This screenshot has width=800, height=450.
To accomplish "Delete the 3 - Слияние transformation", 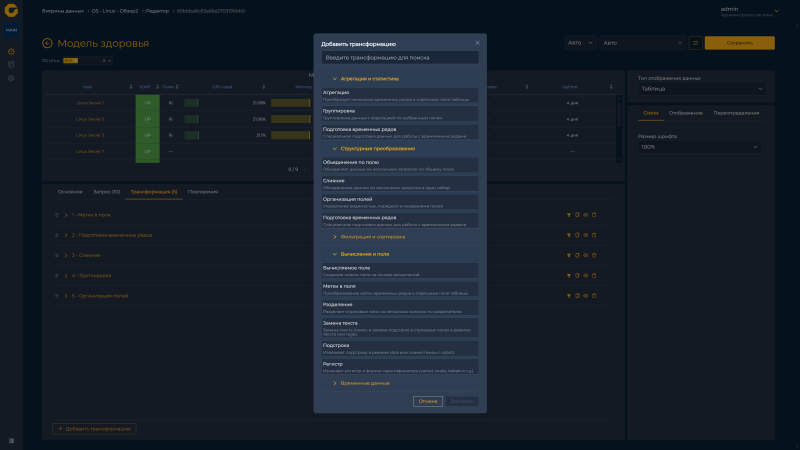I will [594, 255].
